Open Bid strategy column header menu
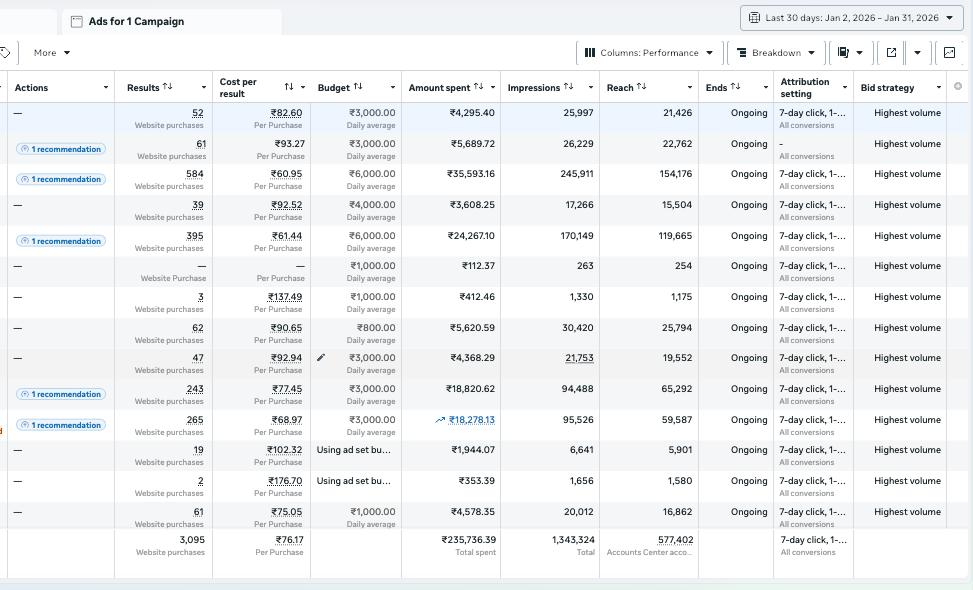Image resolution: width=973 pixels, height=590 pixels. pos(938,87)
